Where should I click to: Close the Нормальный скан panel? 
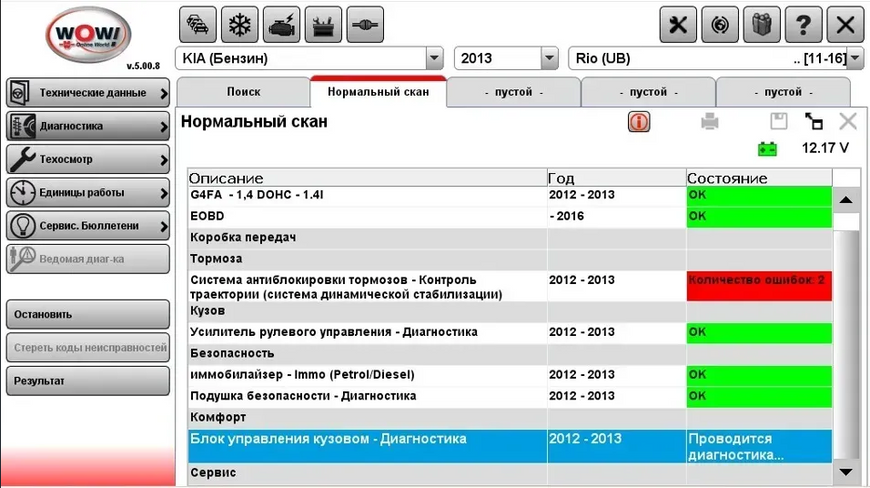848,121
